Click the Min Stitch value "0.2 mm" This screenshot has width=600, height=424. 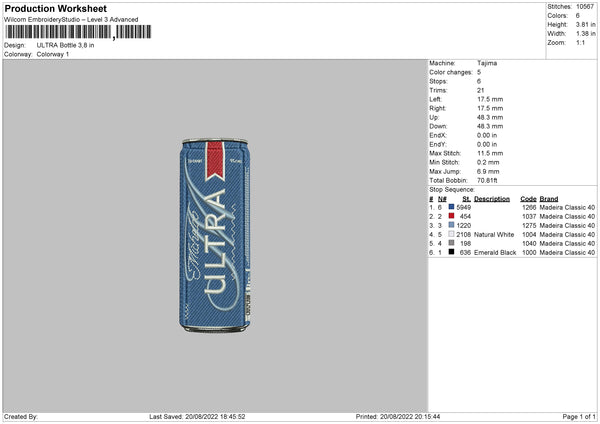click(x=488, y=162)
